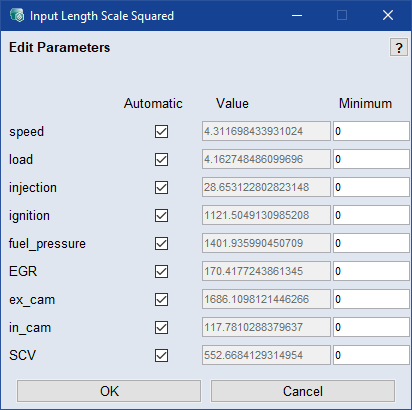Close the Input Length Scale Squared dialog
412x410 pixels.
(388, 15)
